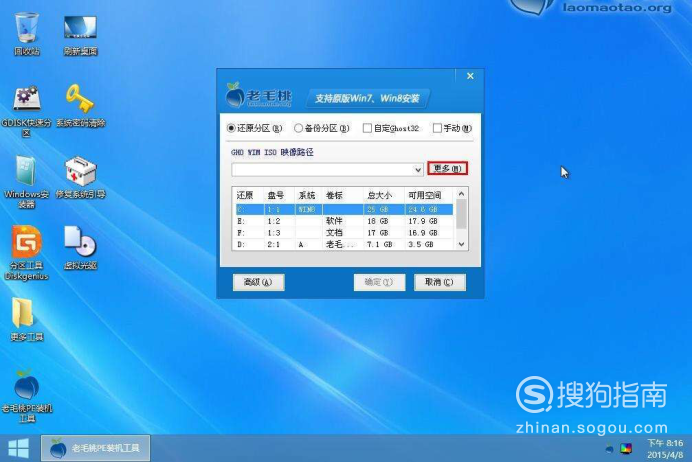This screenshot has height=462, width=692.
Task: Click the 文档 volume label cell
Action: (x=334, y=233)
